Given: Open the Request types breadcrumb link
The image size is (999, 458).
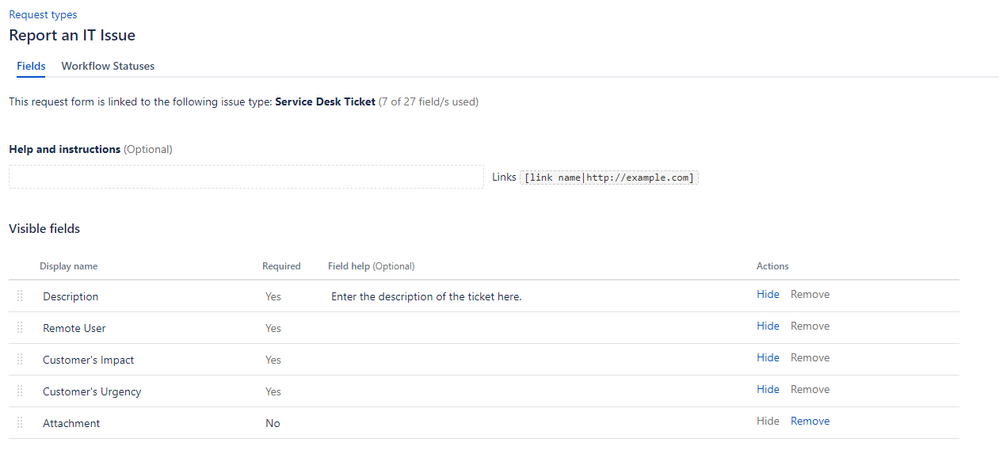Looking at the screenshot, I should (x=43, y=14).
